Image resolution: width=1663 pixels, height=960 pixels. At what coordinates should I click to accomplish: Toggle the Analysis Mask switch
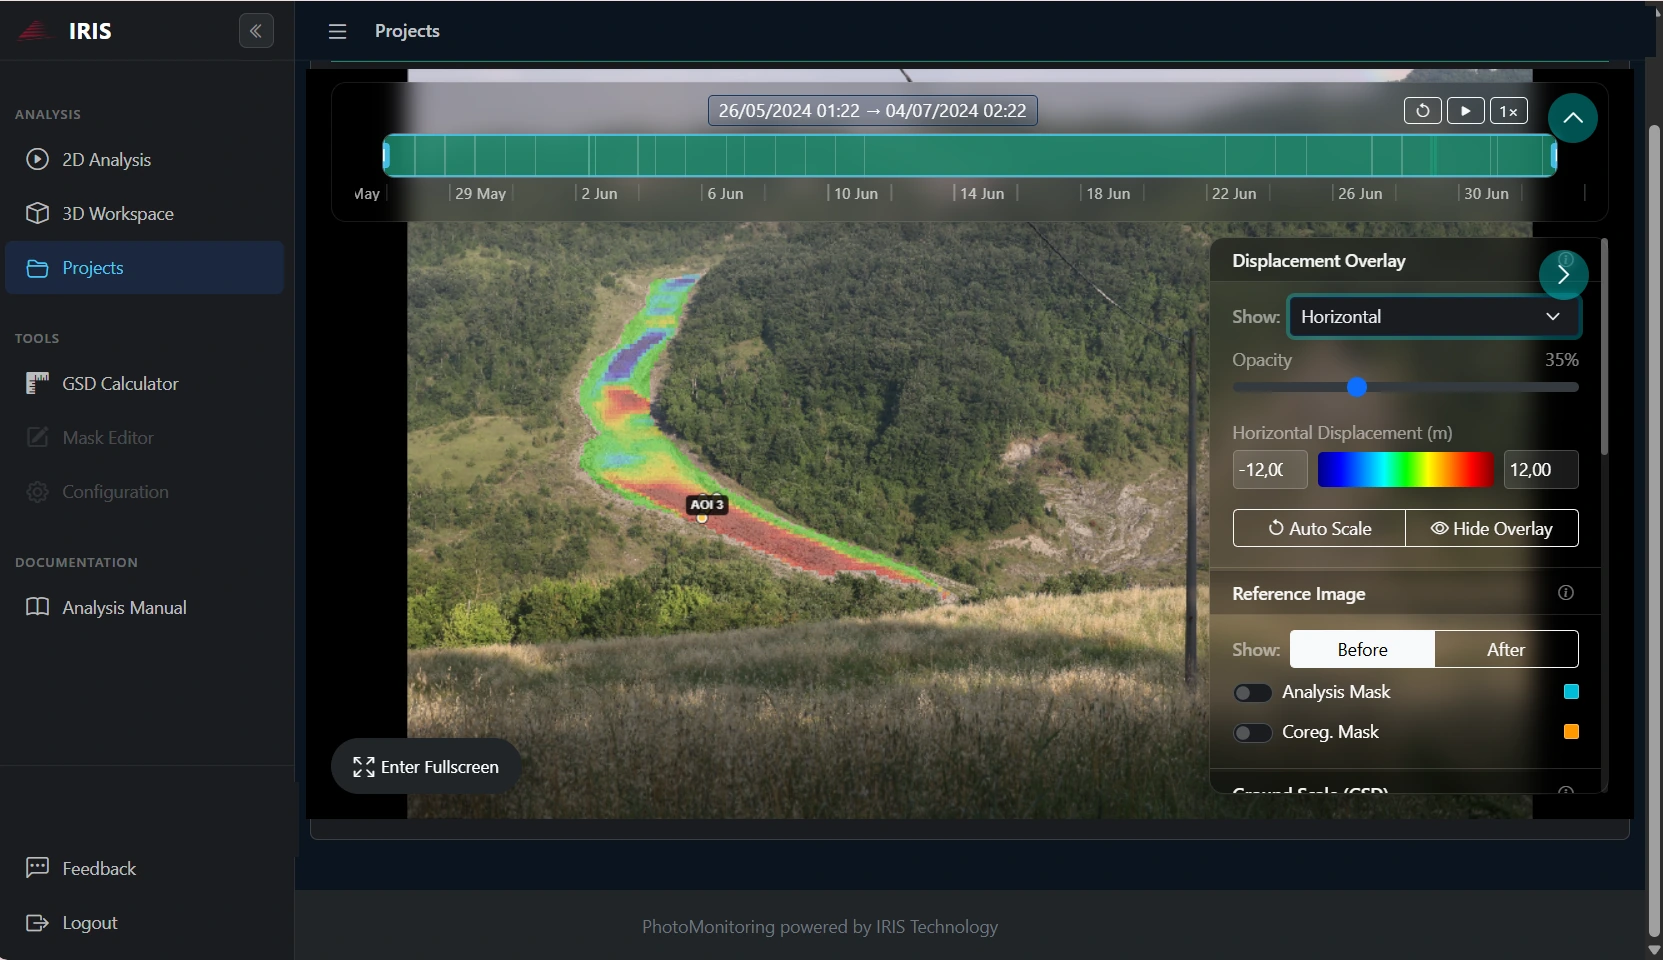pyautogui.click(x=1252, y=693)
